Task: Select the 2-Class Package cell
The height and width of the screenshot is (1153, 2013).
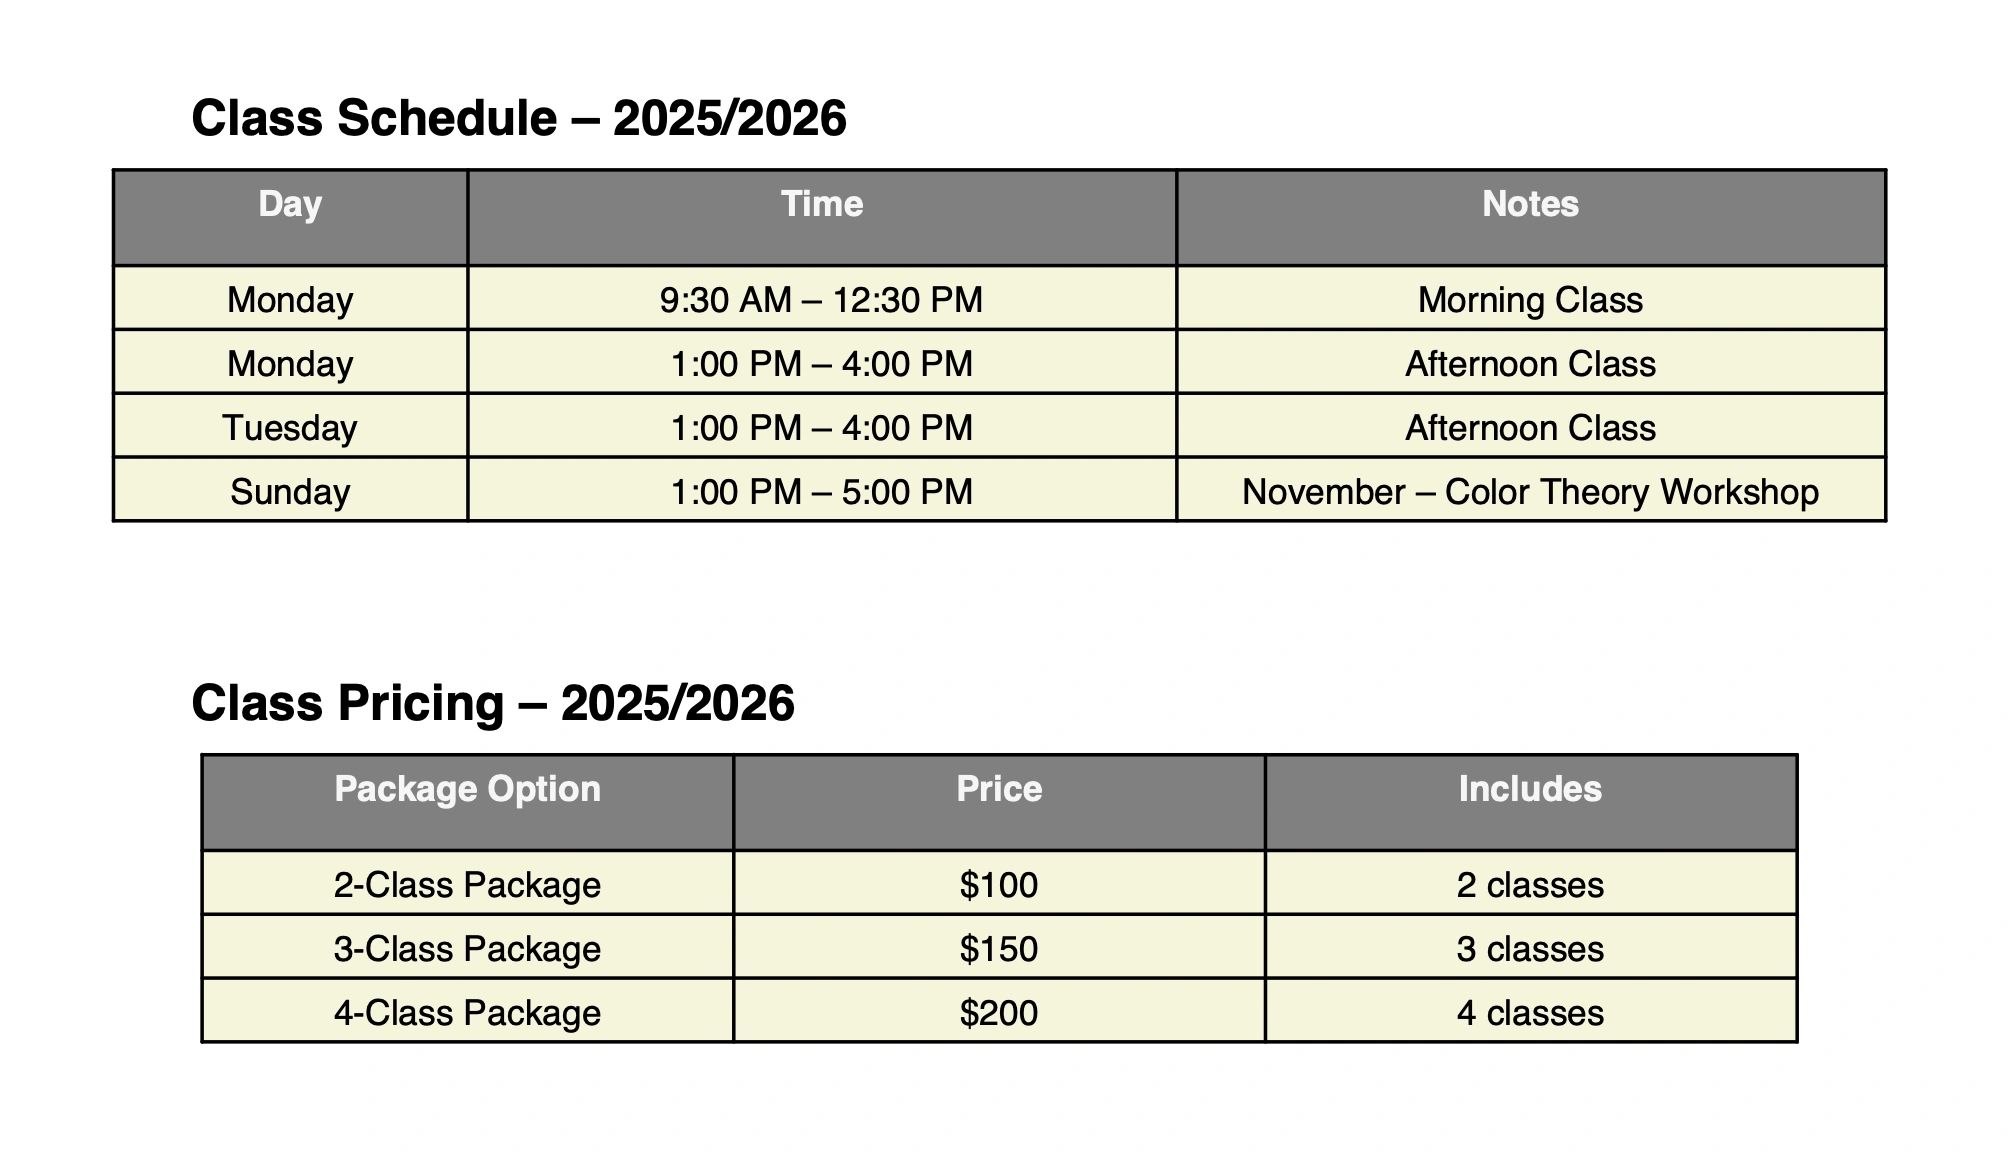Action: (x=467, y=885)
